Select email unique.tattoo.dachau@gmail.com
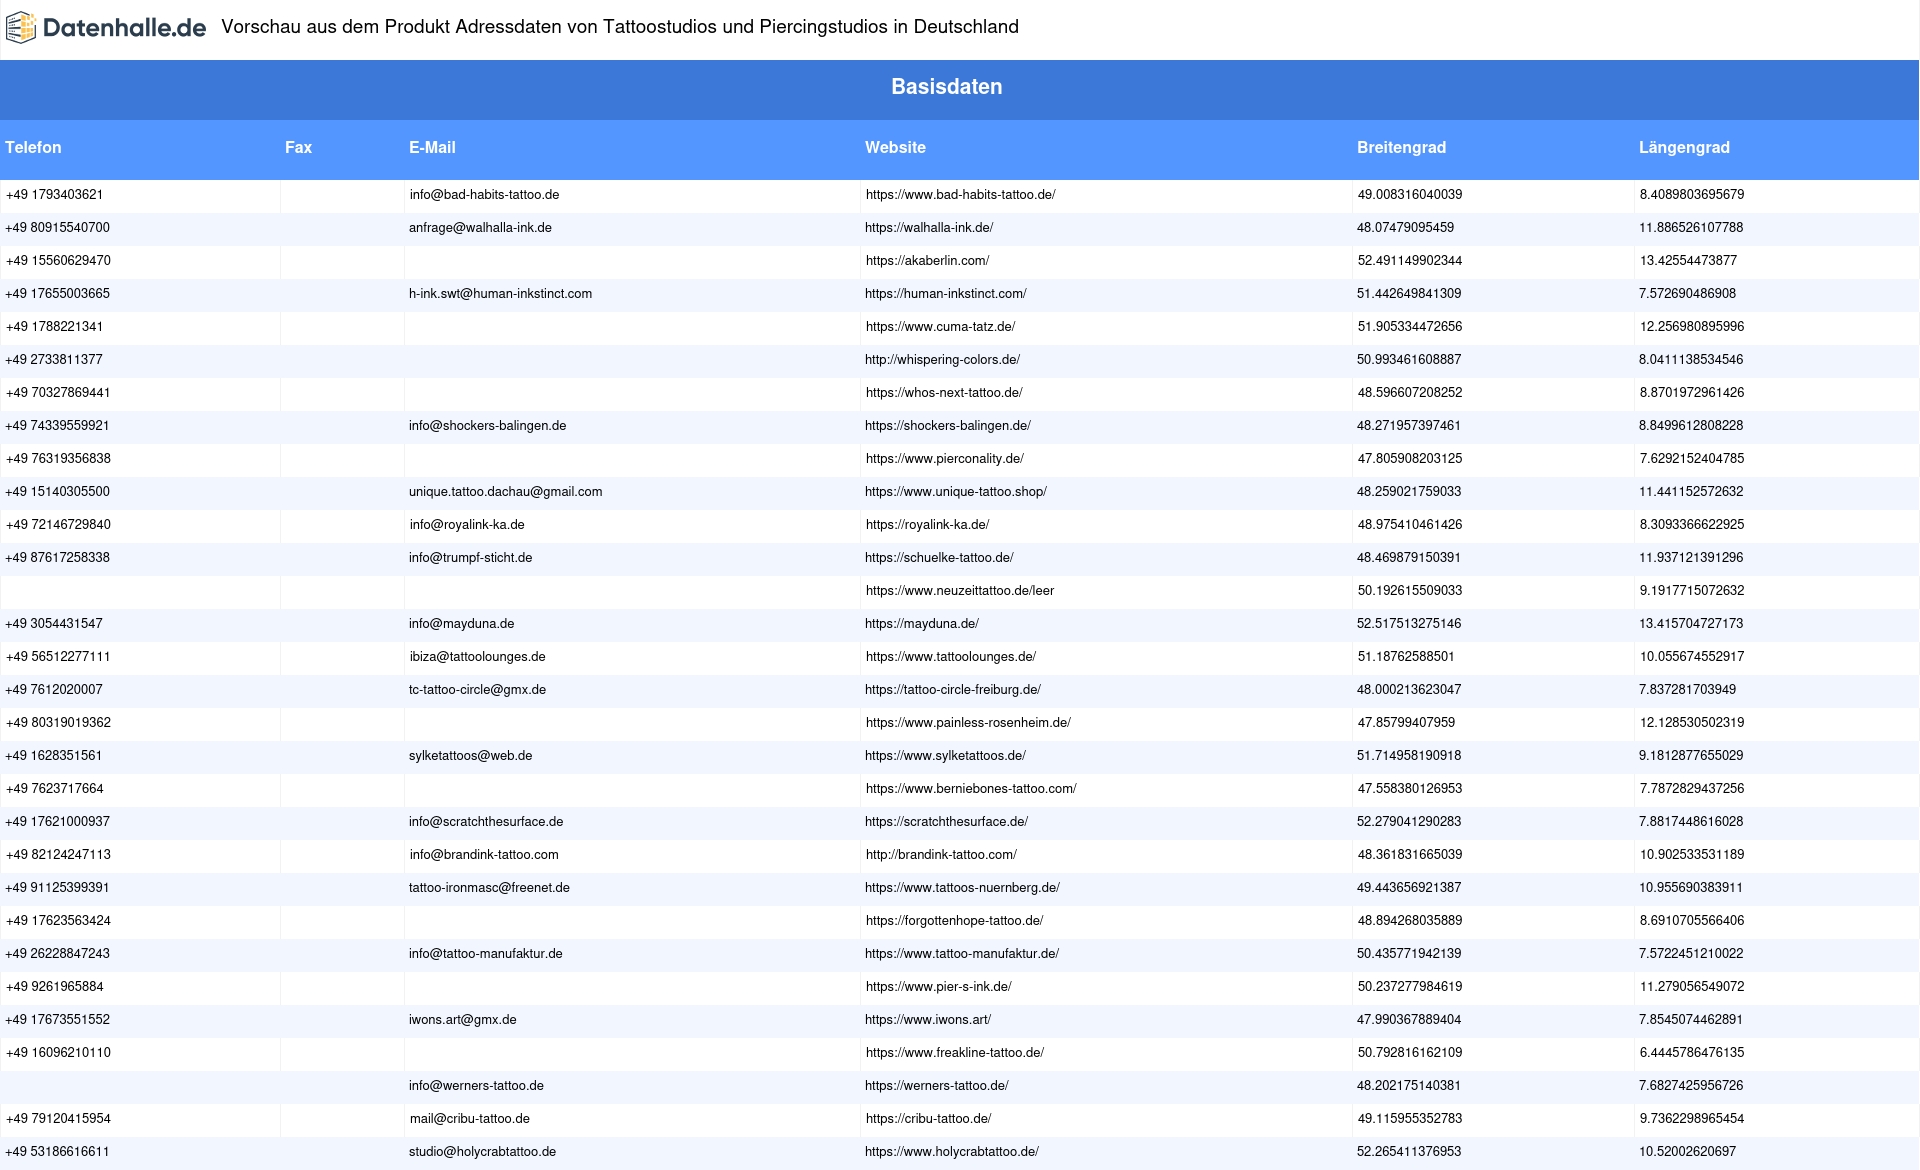Screen dimensions: 1920x1170 pos(505,492)
